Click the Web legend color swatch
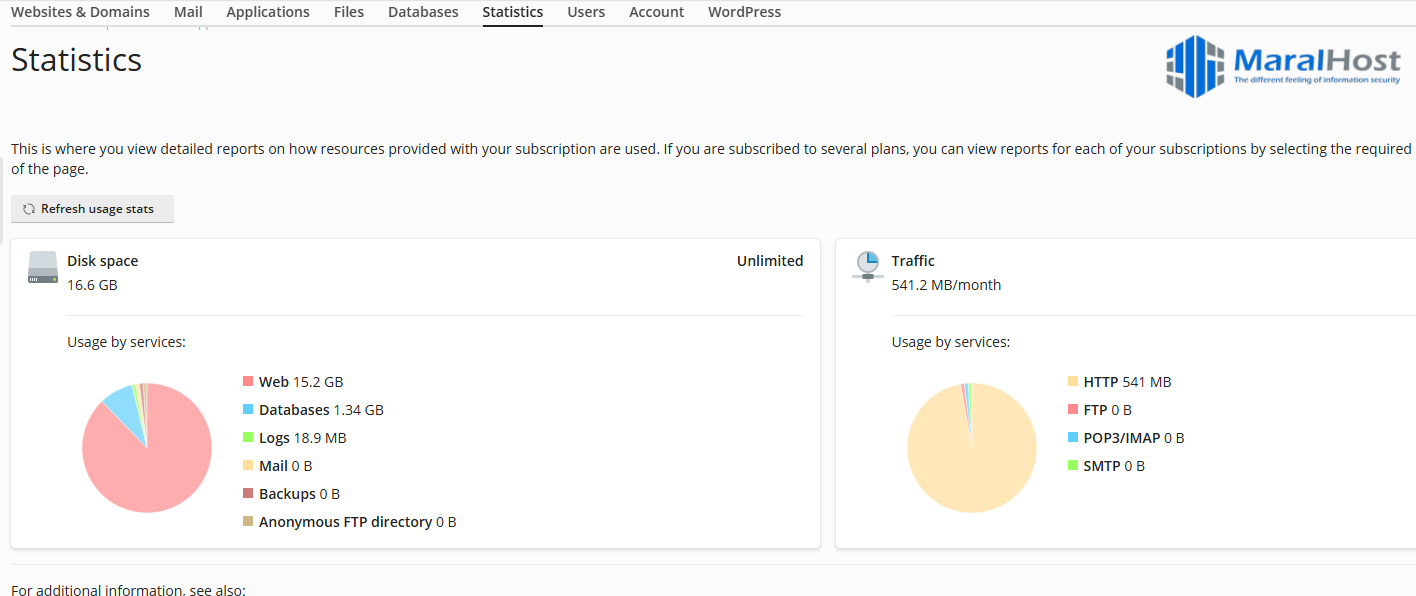The image size is (1416, 596). [248, 382]
